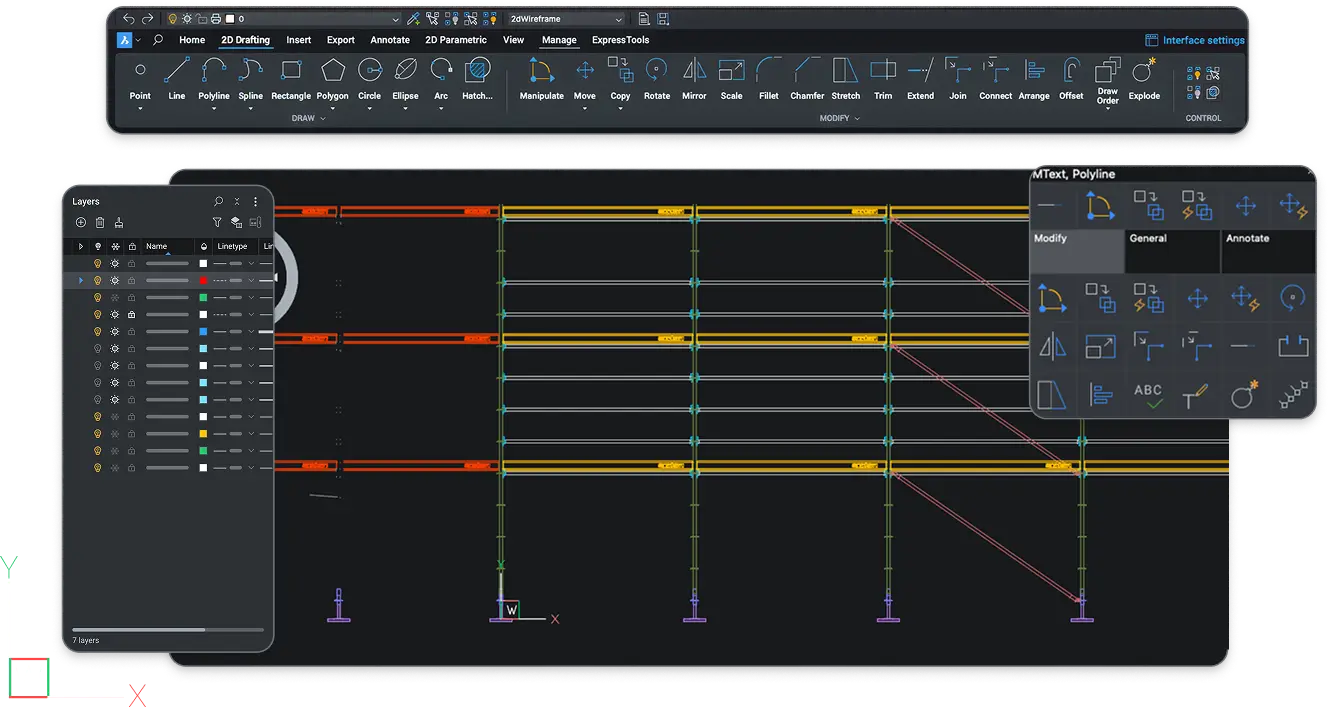Click the red color swatch of second layer
Screen dimensions: 1329x708
(203, 281)
